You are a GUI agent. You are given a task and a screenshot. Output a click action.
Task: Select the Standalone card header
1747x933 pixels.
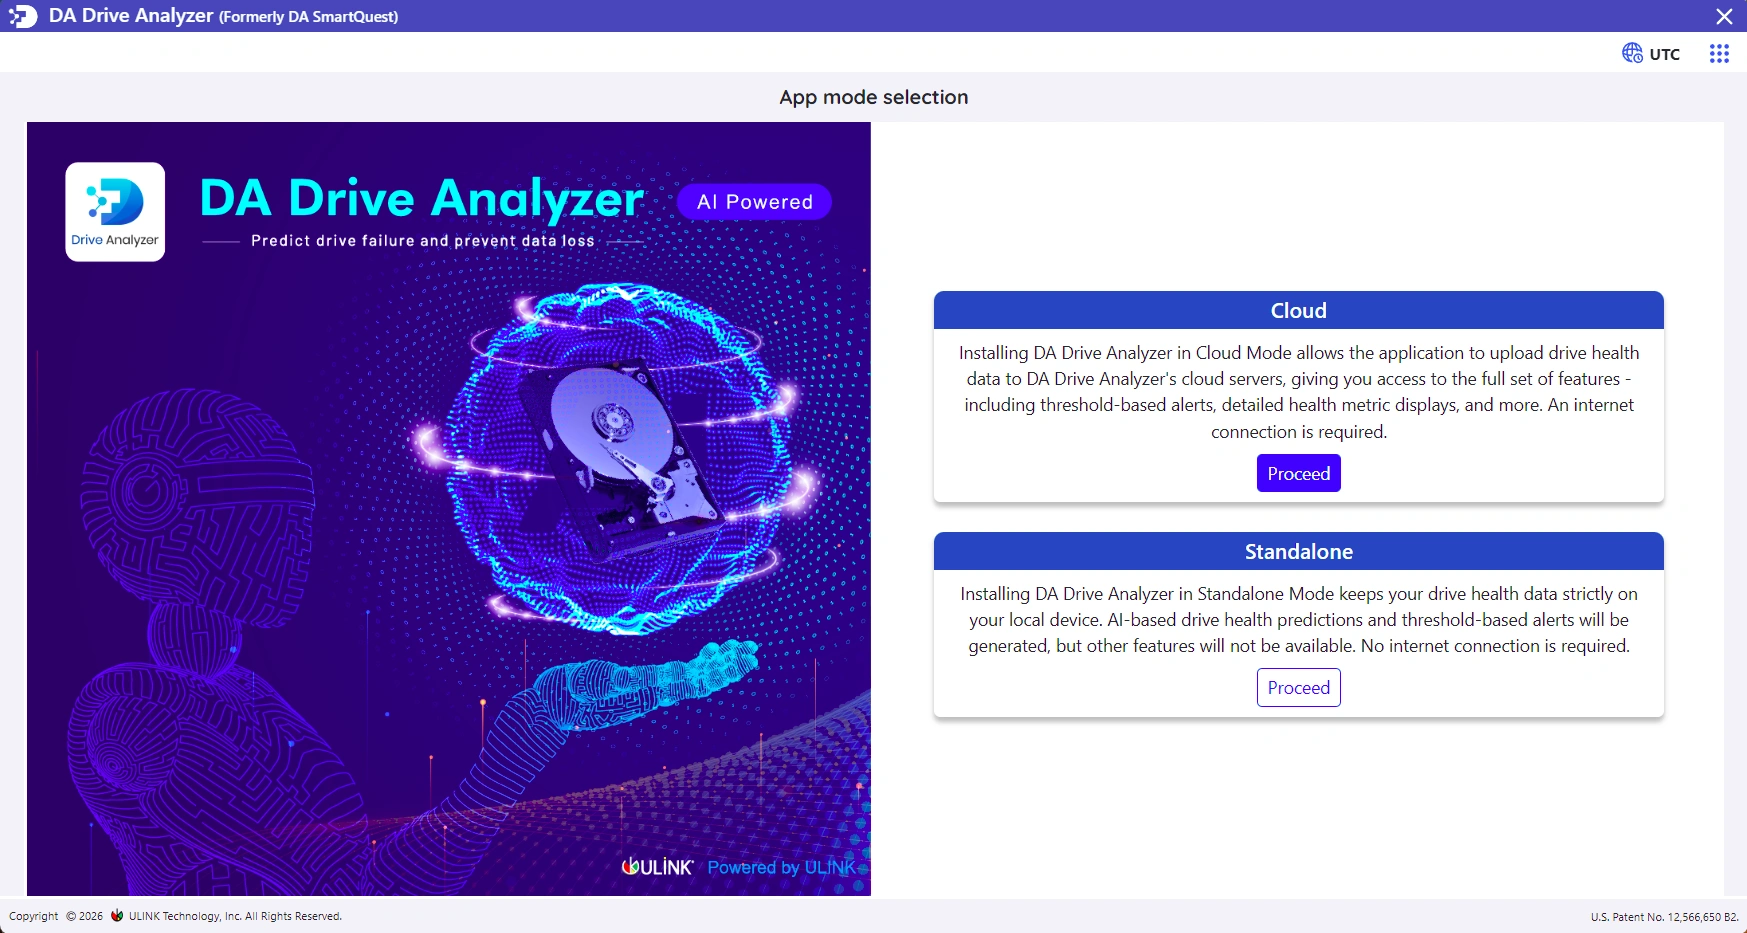click(x=1298, y=551)
